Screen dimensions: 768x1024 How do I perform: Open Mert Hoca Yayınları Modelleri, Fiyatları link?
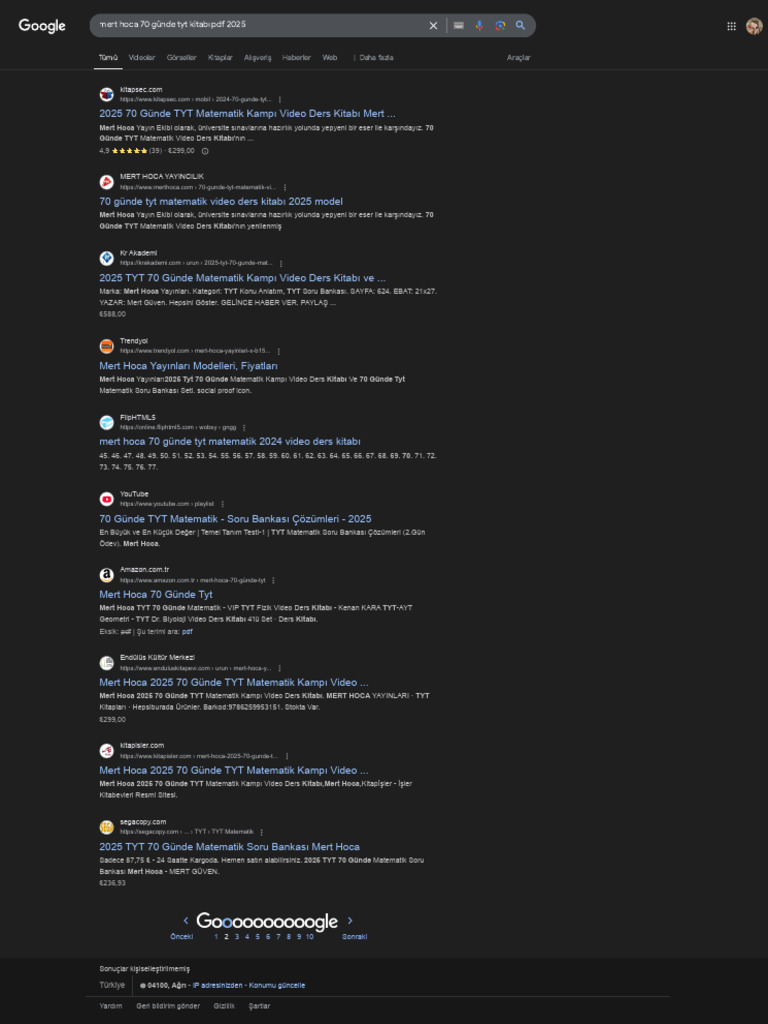point(189,366)
